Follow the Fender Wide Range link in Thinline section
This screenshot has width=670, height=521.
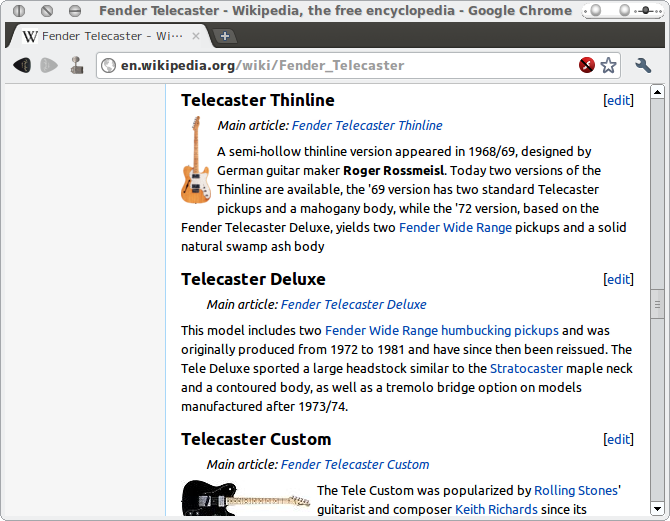tap(455, 227)
